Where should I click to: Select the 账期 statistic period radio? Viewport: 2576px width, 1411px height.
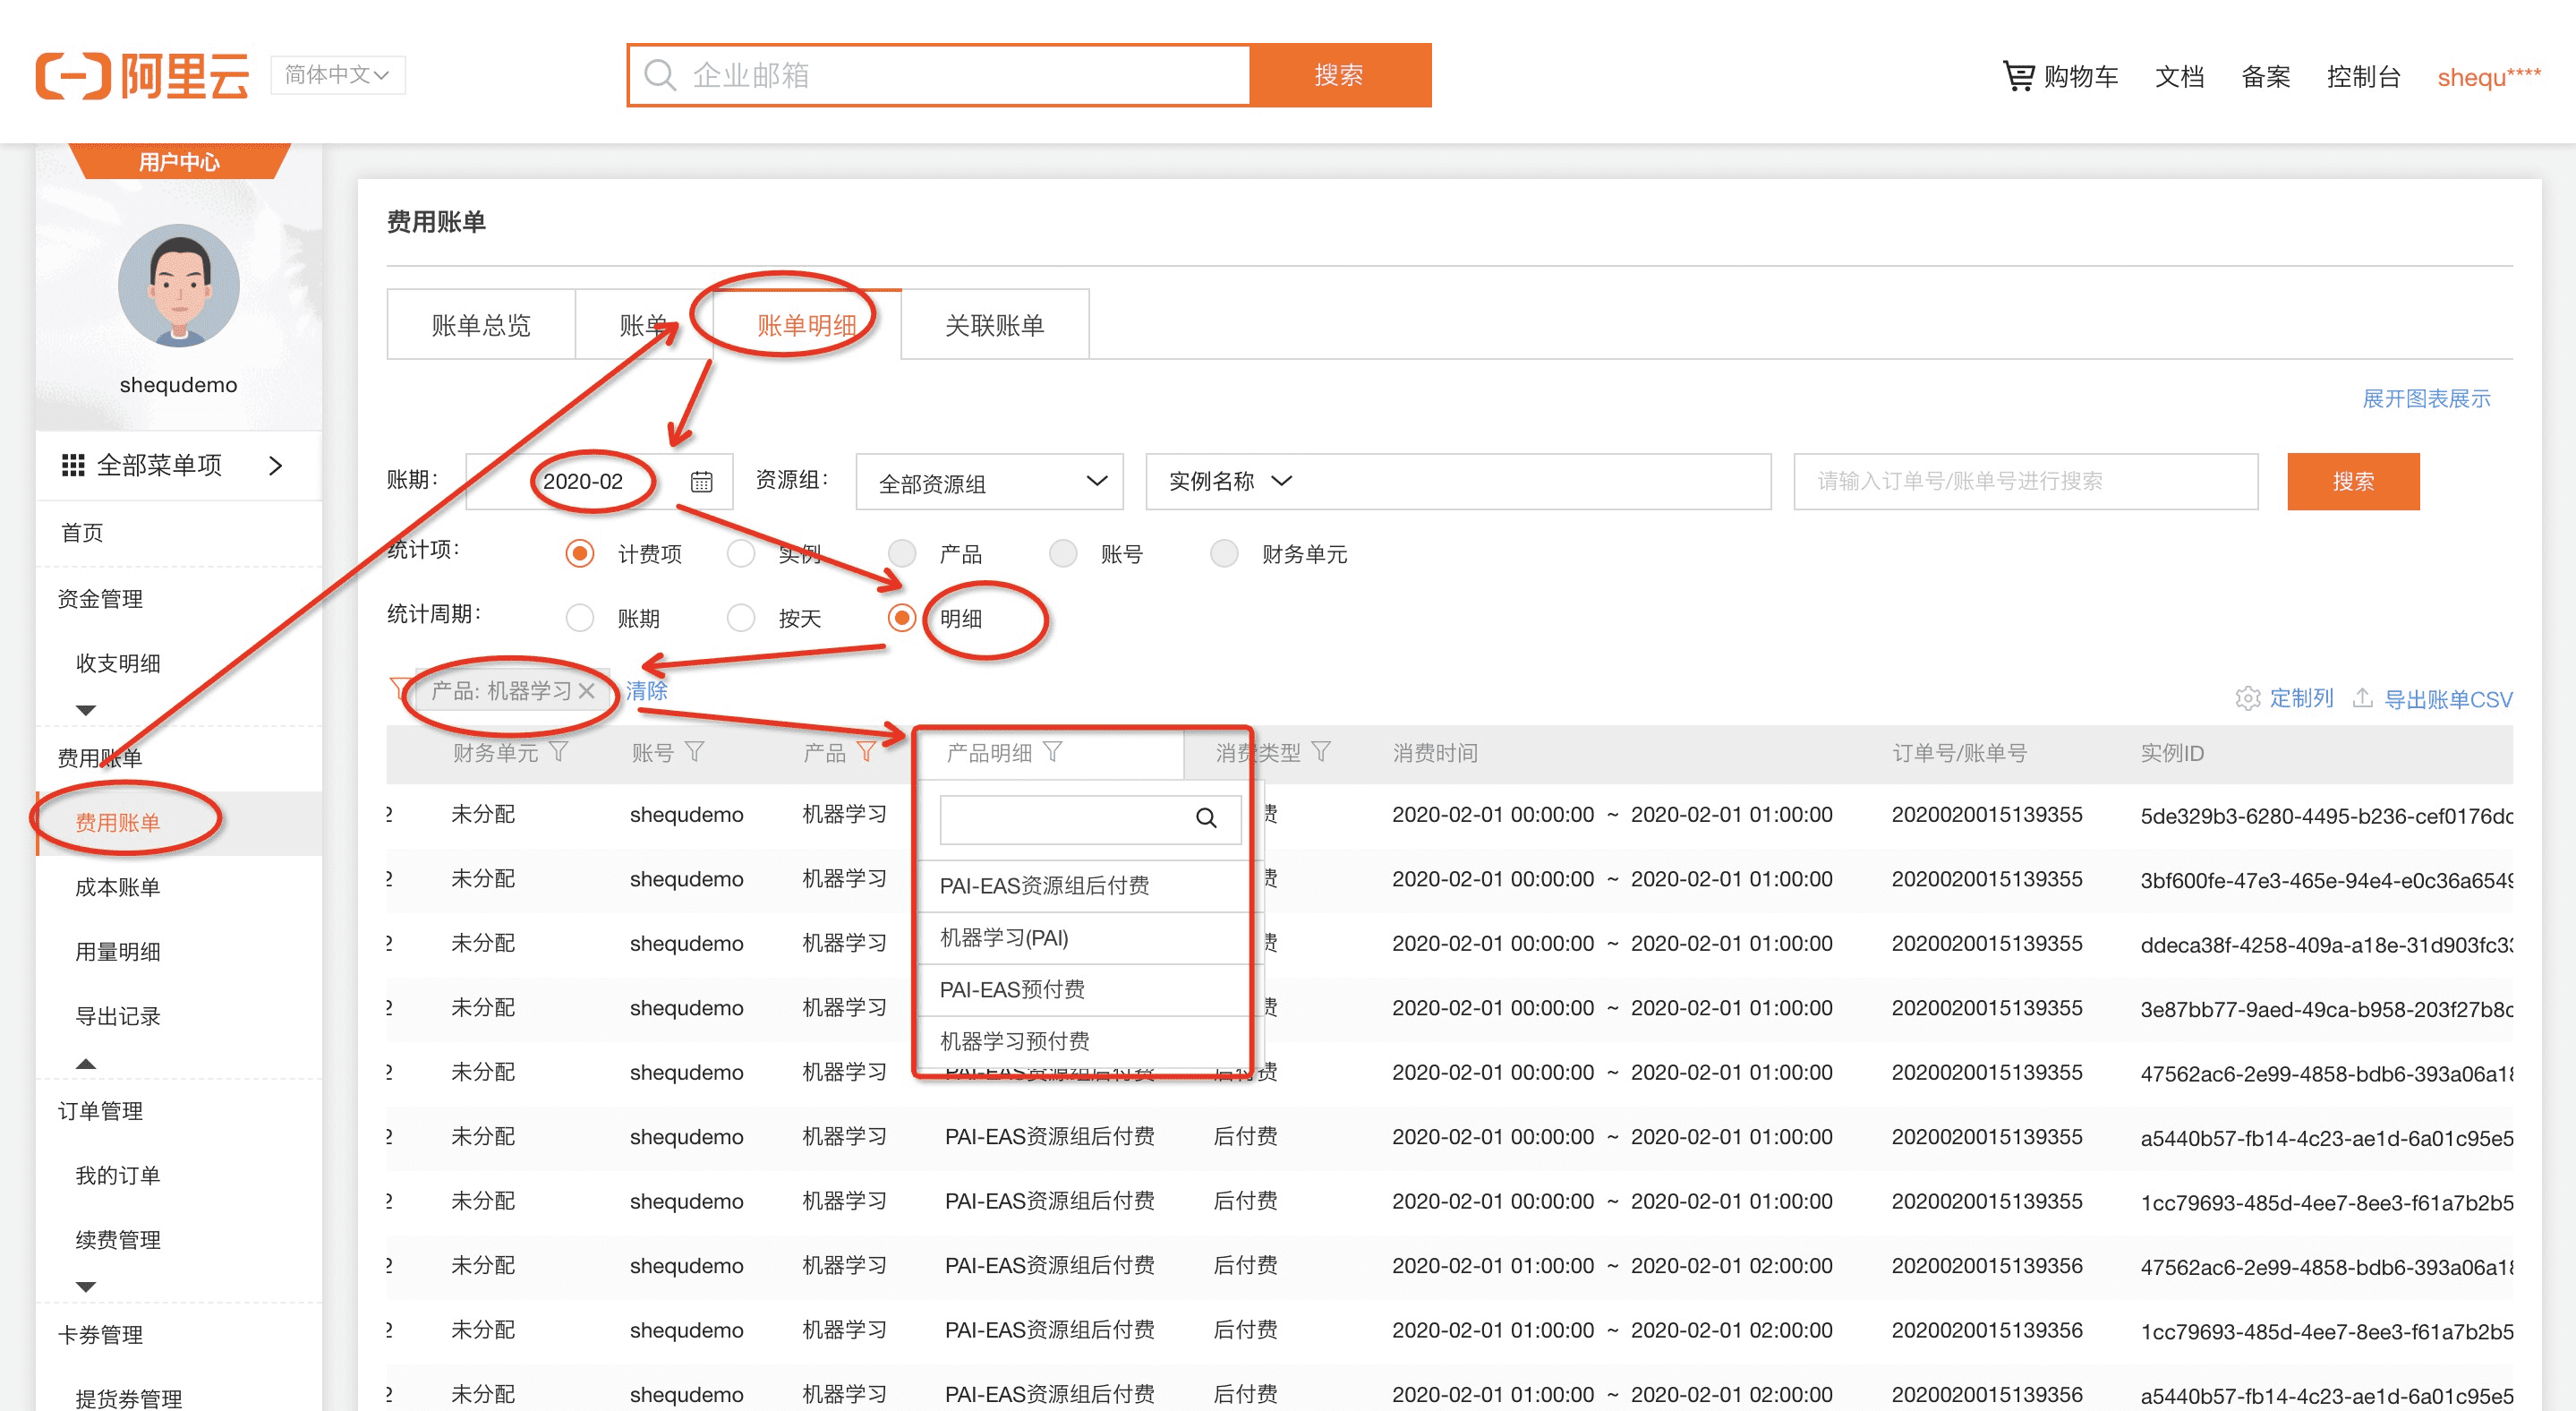(580, 618)
